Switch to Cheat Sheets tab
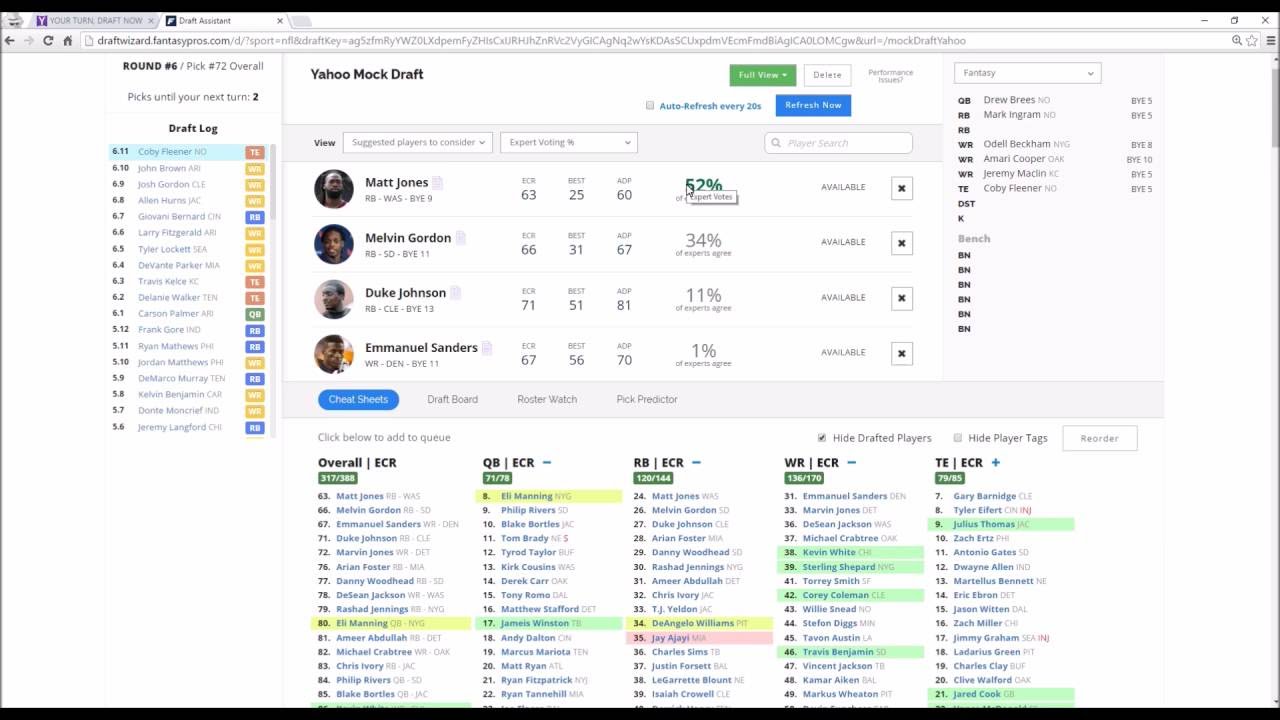1280x720 pixels. point(358,399)
